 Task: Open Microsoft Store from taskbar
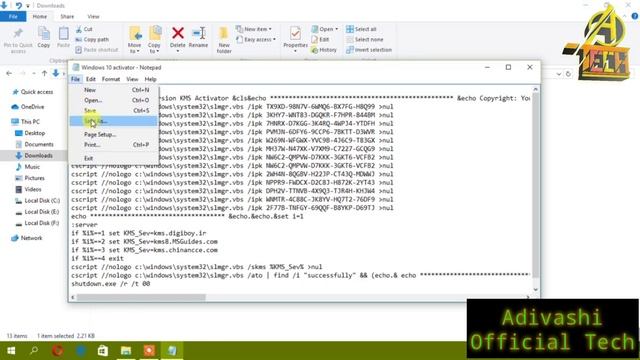coord(103,351)
